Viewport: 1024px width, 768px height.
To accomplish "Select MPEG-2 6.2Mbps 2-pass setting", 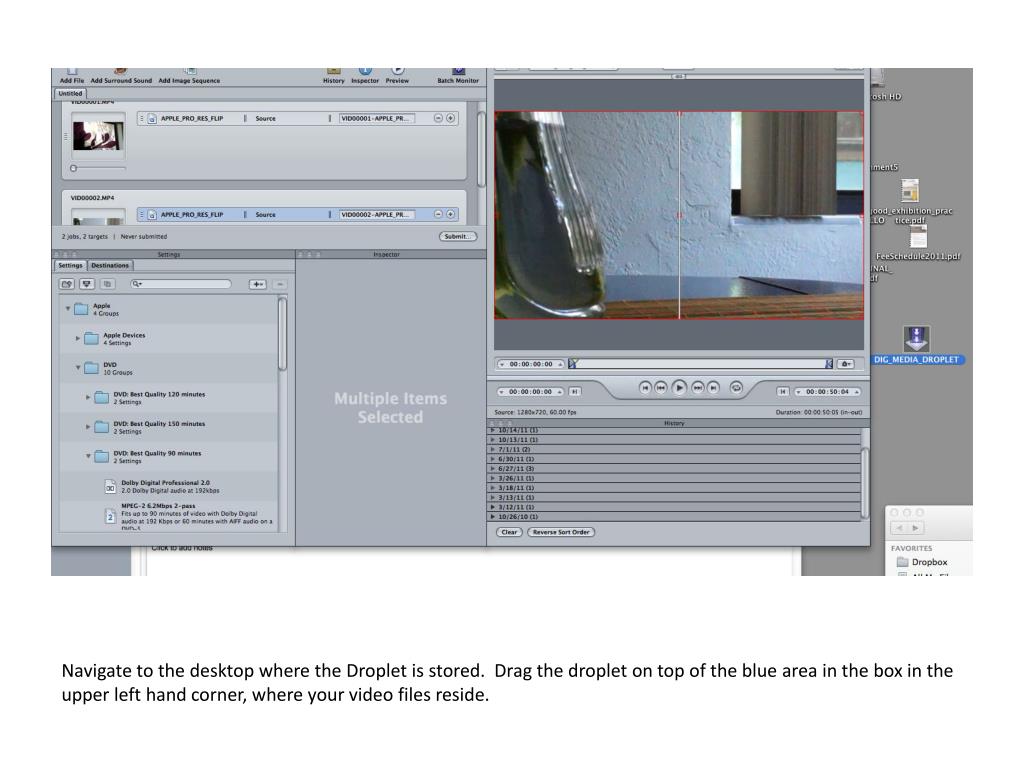I will click(168, 516).
